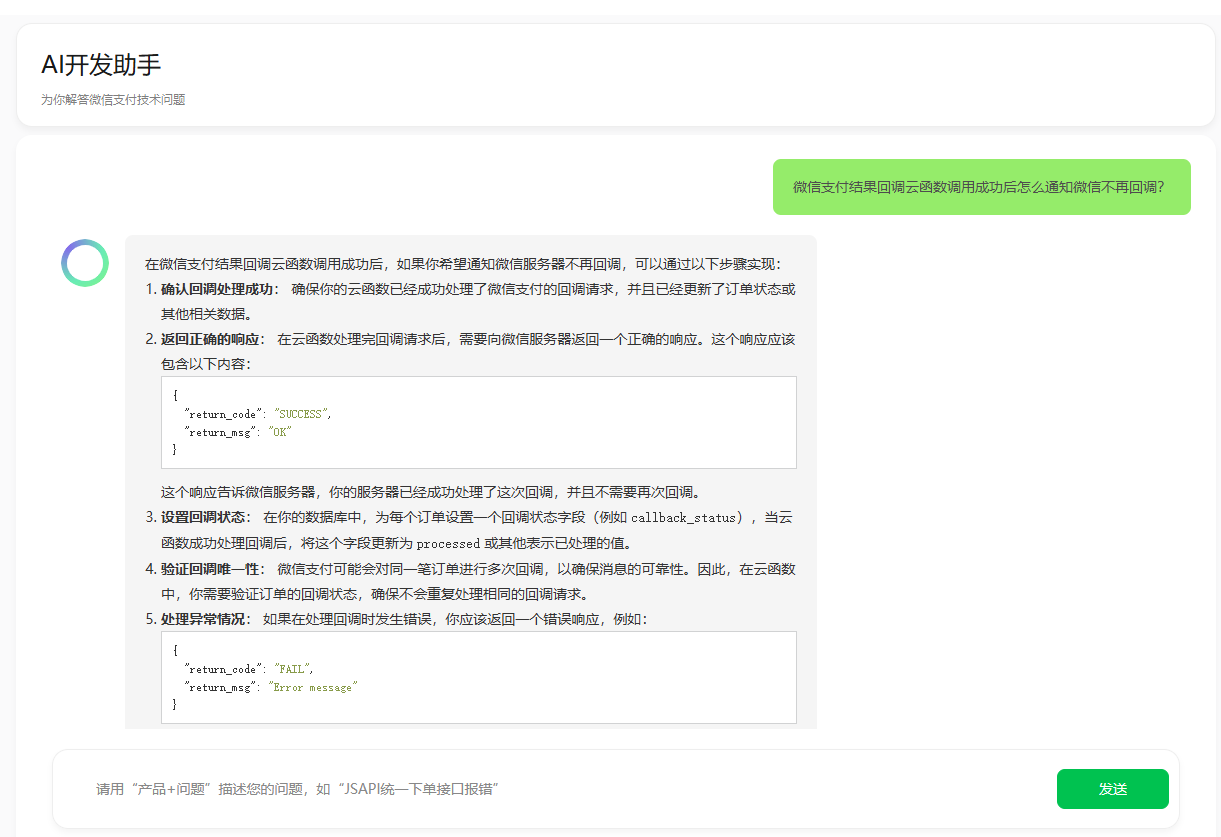This screenshot has width=1221, height=837.
Task: Click the FAIL JSON code block
Action: point(479,677)
